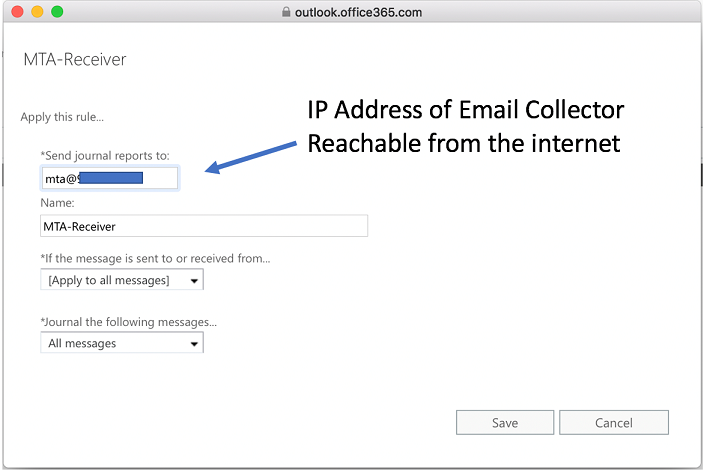Click the 'IP Address of Email Collector' text

tap(465, 110)
